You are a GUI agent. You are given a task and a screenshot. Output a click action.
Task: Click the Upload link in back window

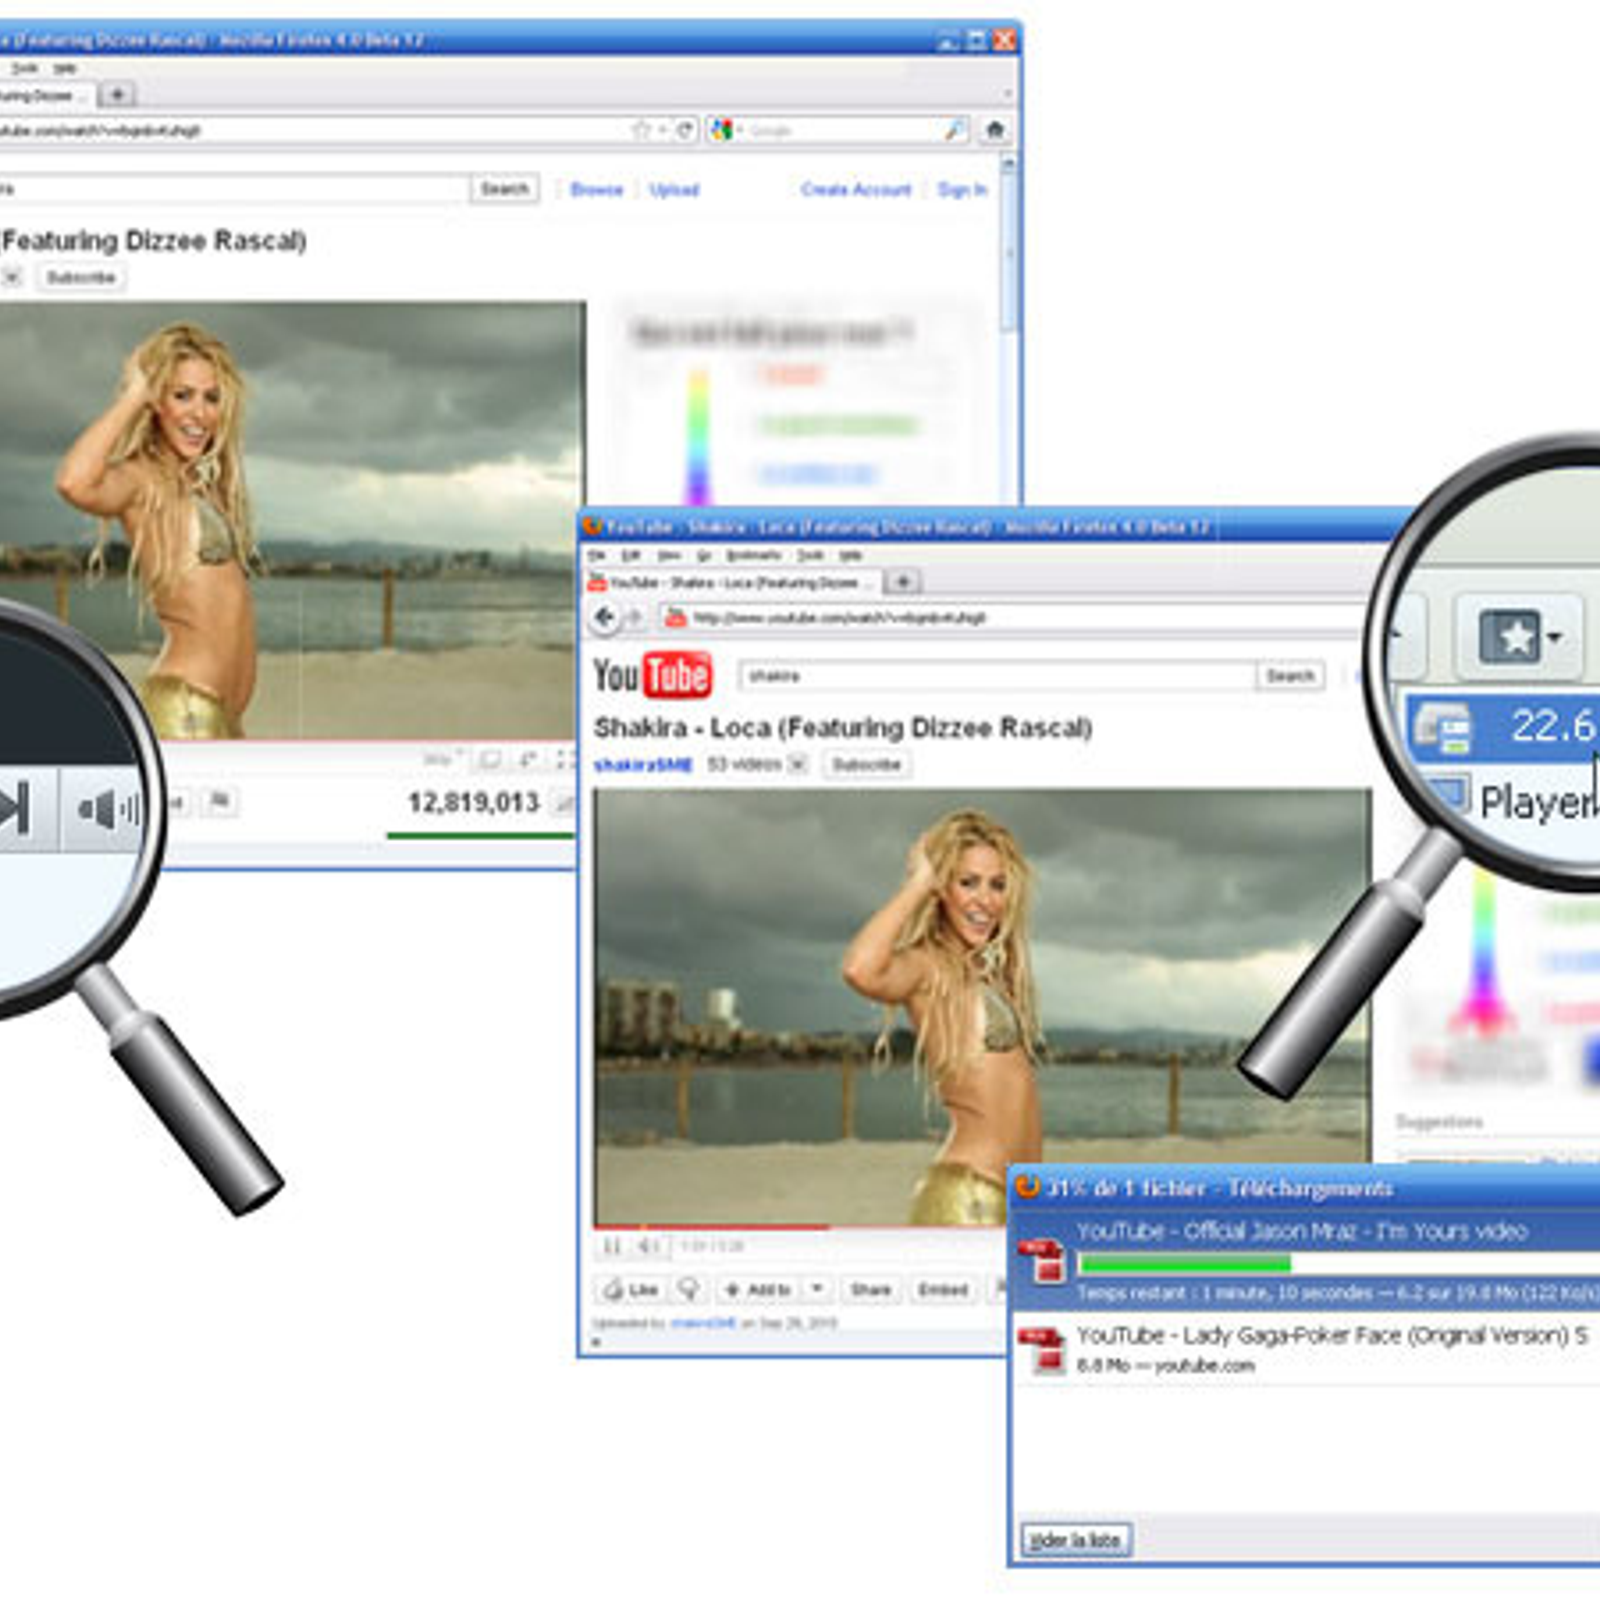tap(674, 189)
